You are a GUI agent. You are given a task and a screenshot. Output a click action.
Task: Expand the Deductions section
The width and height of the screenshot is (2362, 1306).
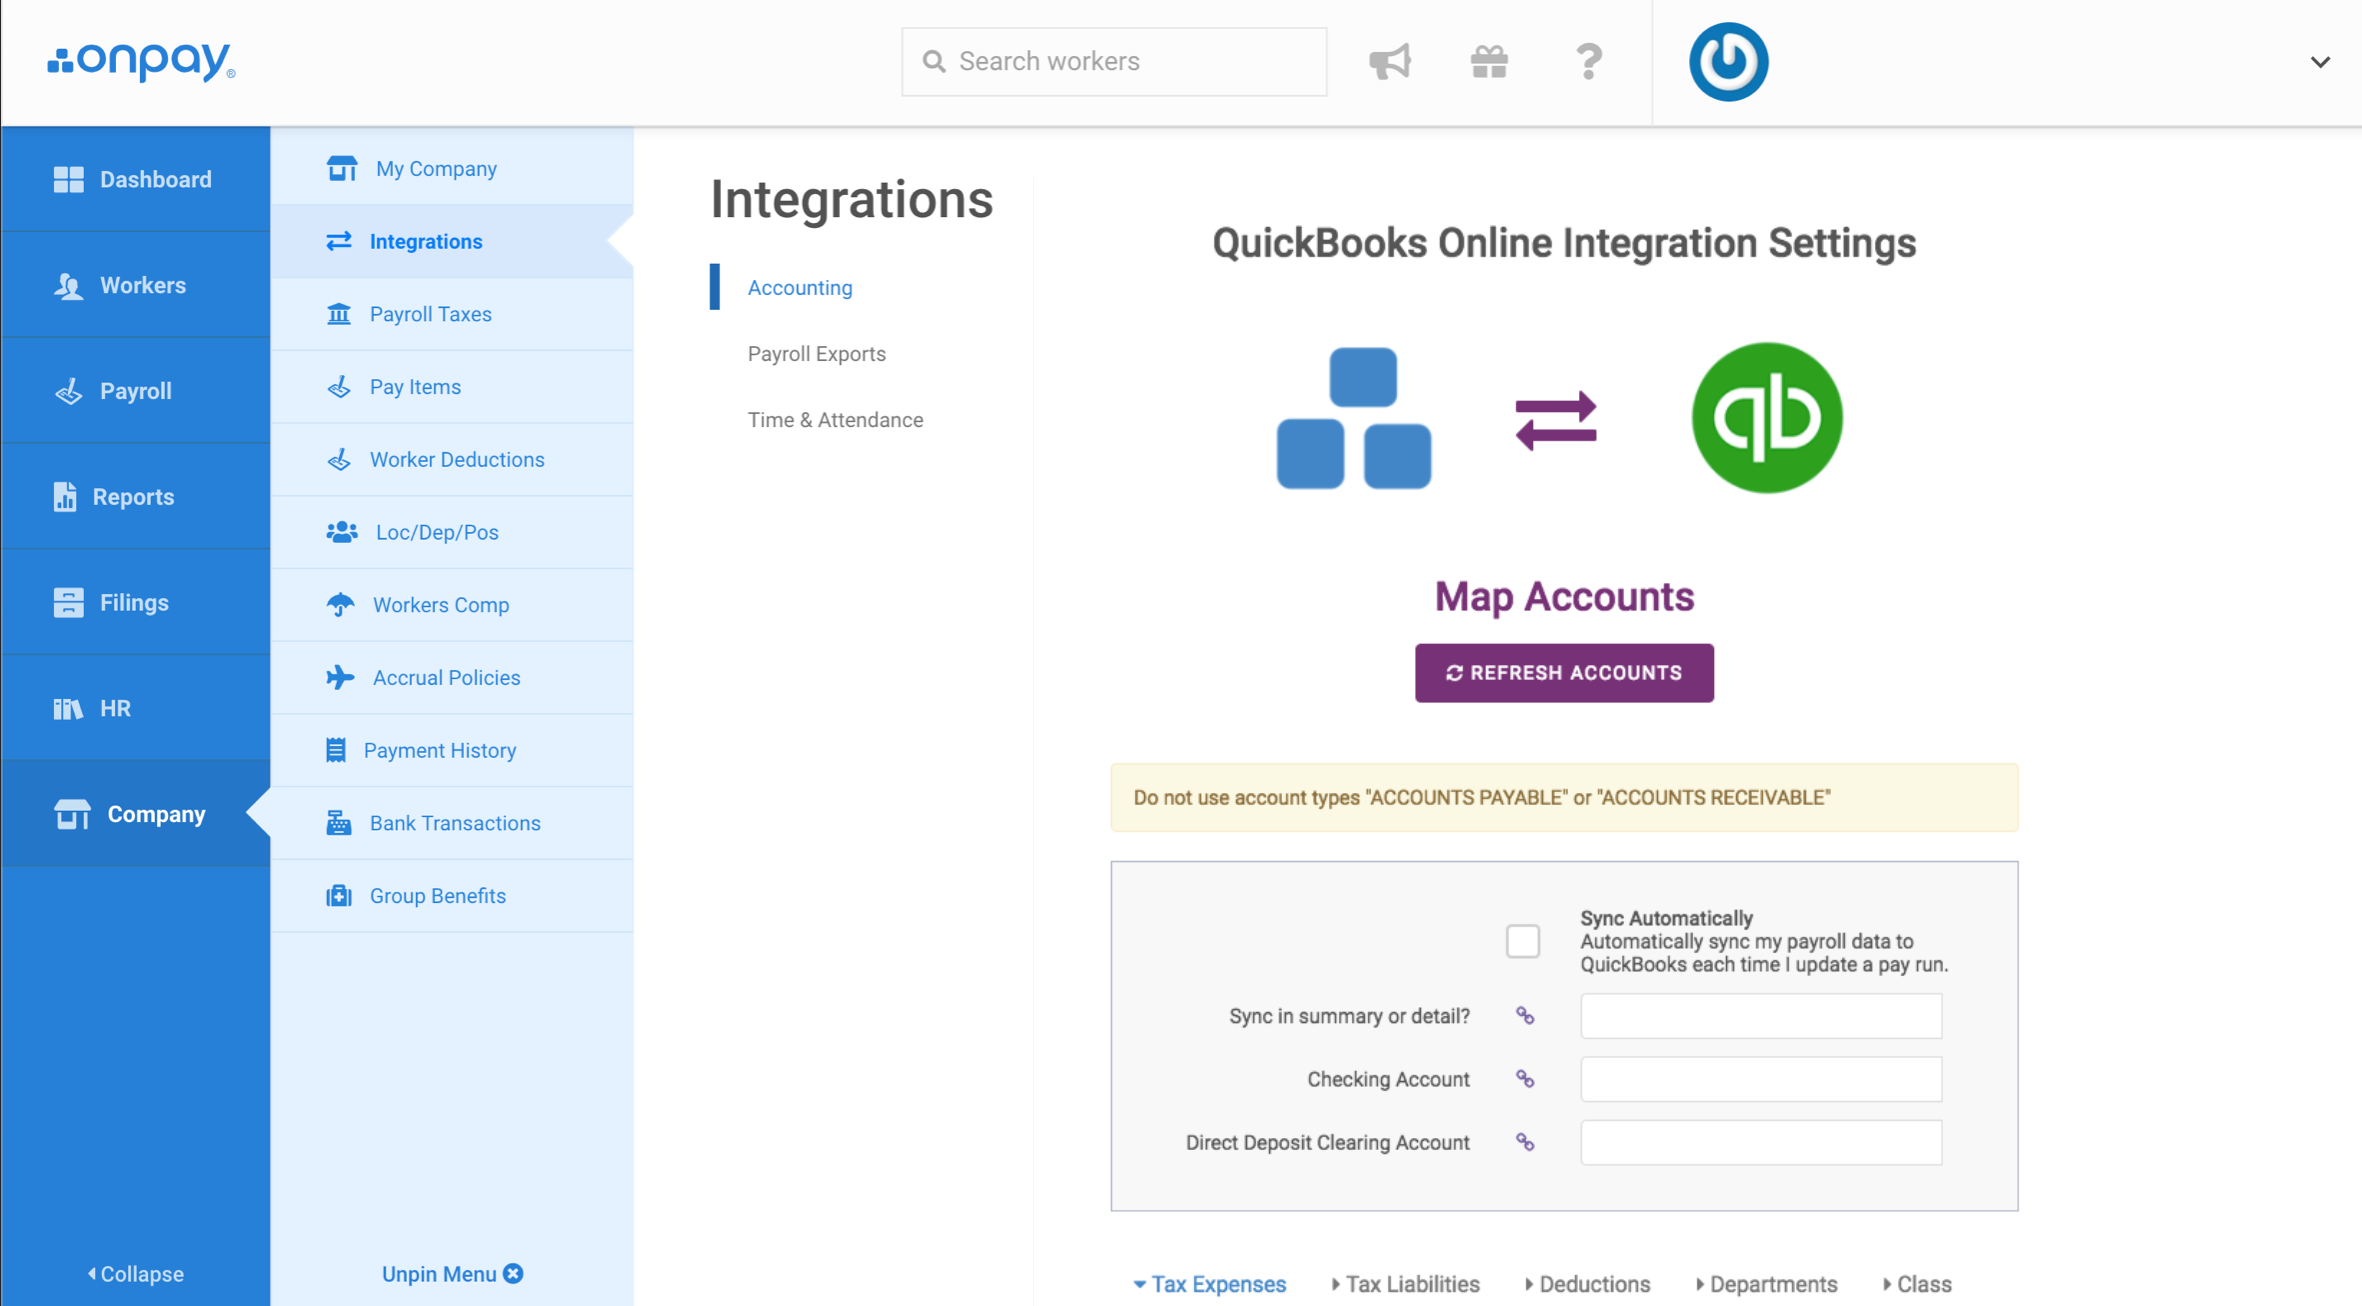(x=1587, y=1285)
